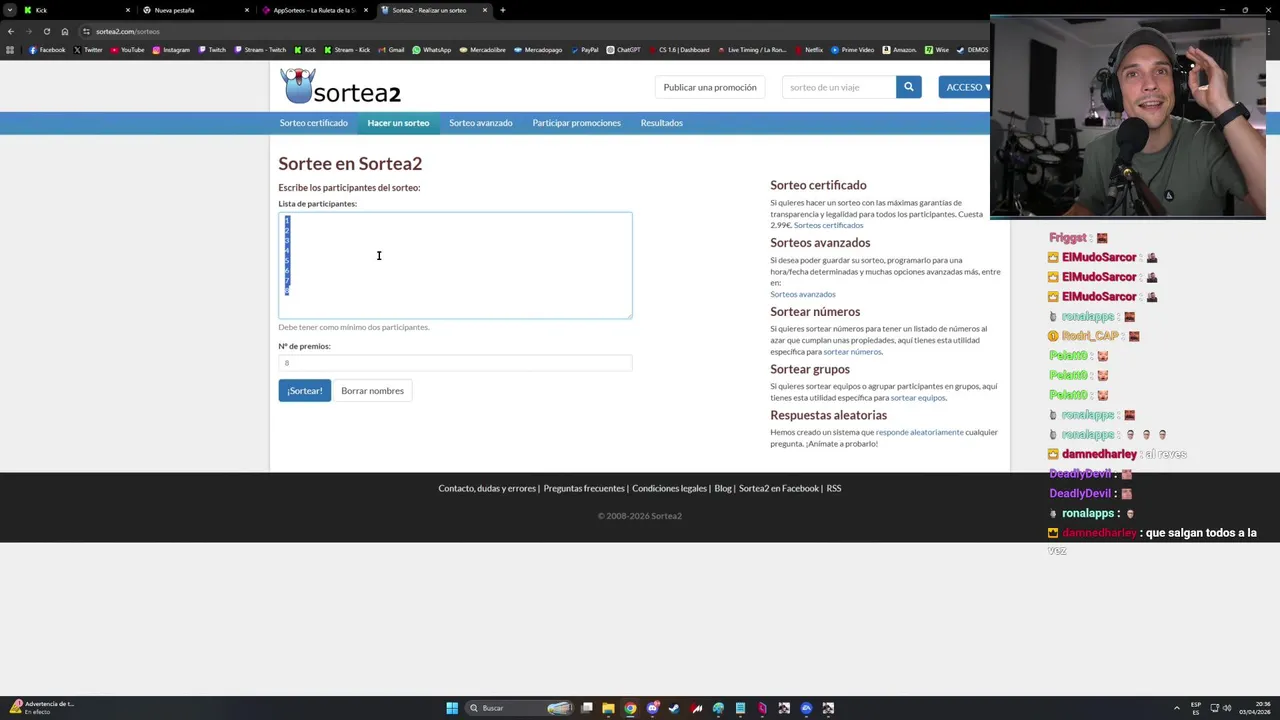This screenshot has width=1280, height=720.
Task: Follow the sortear equipos link
Action: [x=918, y=397]
